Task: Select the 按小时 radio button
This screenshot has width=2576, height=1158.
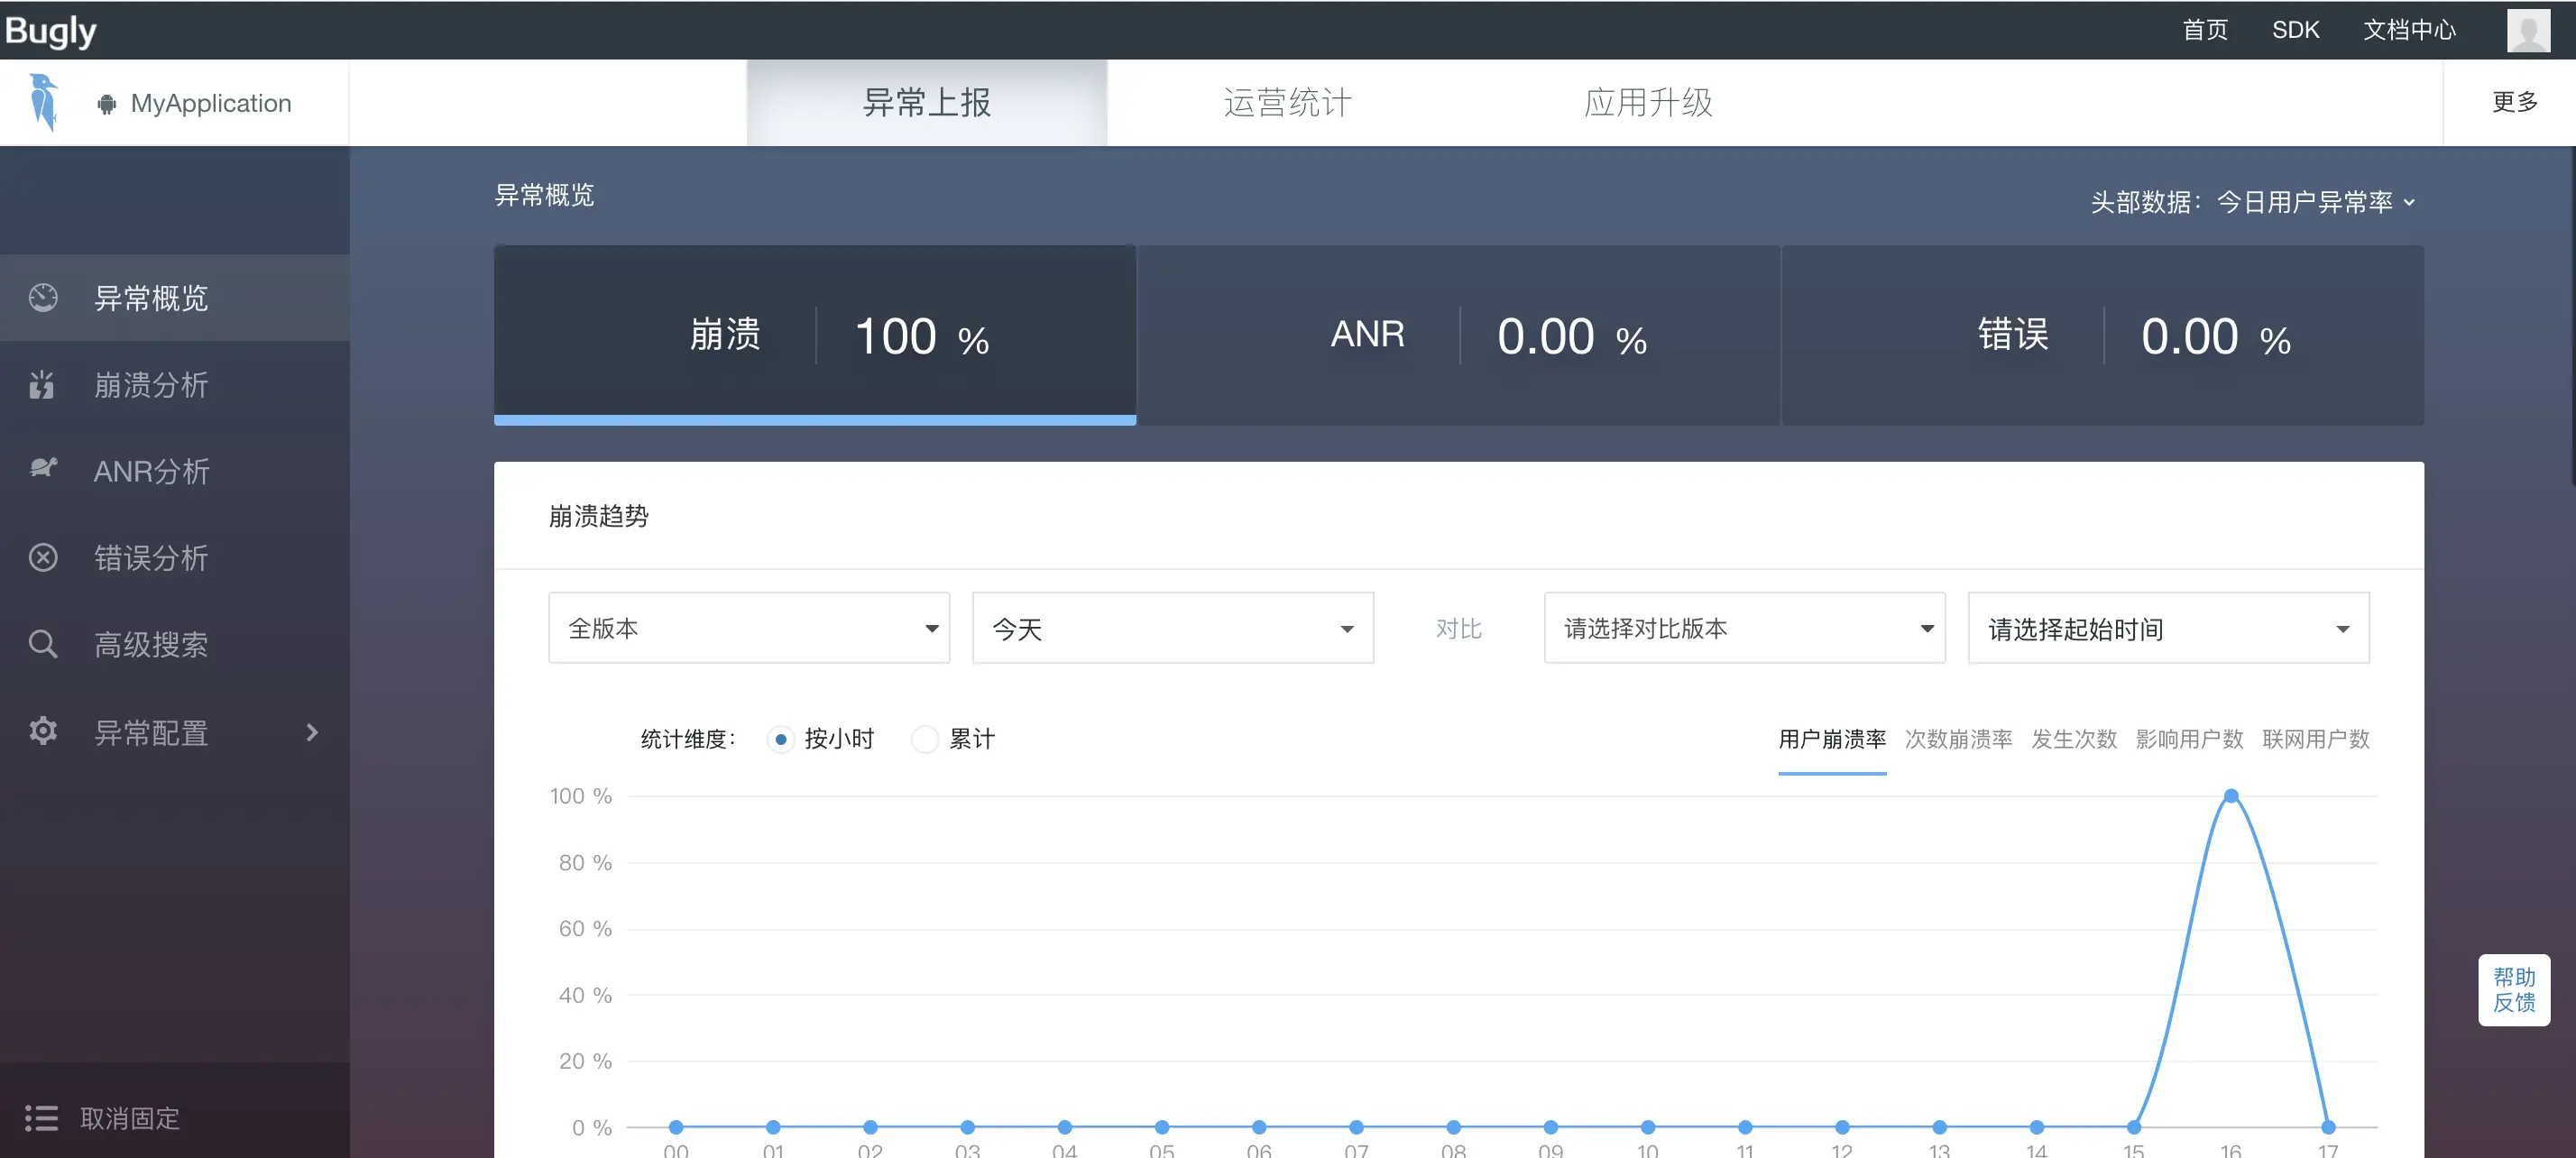Action: (x=780, y=739)
